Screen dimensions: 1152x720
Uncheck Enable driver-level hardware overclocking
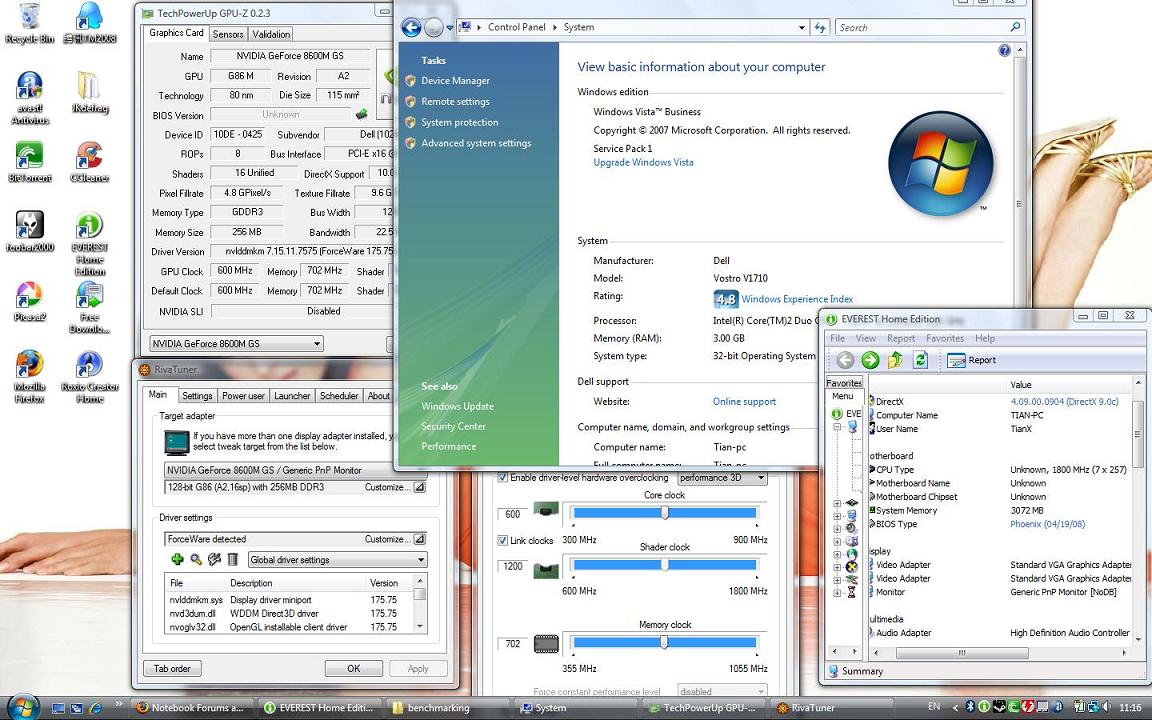(x=503, y=478)
